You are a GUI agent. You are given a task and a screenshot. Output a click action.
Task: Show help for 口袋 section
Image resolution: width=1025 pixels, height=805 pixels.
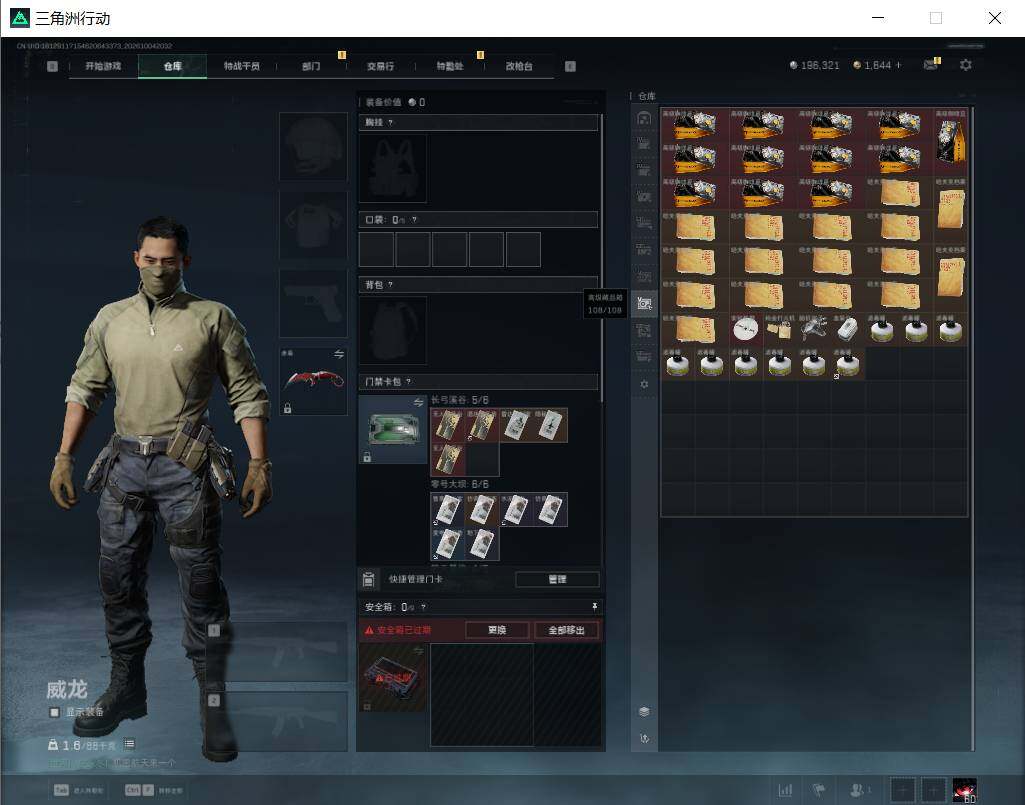tap(414, 220)
